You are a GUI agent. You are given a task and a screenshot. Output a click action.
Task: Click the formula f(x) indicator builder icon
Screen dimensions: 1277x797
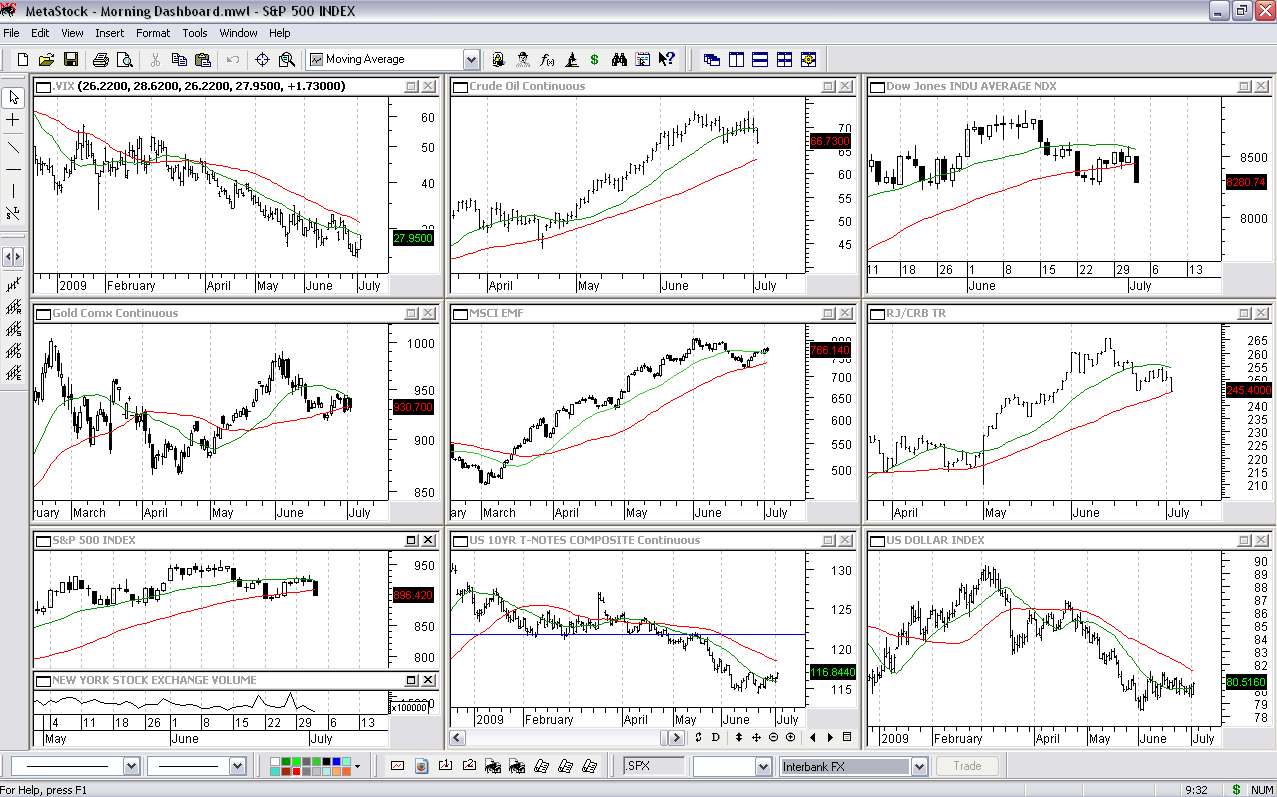[x=547, y=59]
